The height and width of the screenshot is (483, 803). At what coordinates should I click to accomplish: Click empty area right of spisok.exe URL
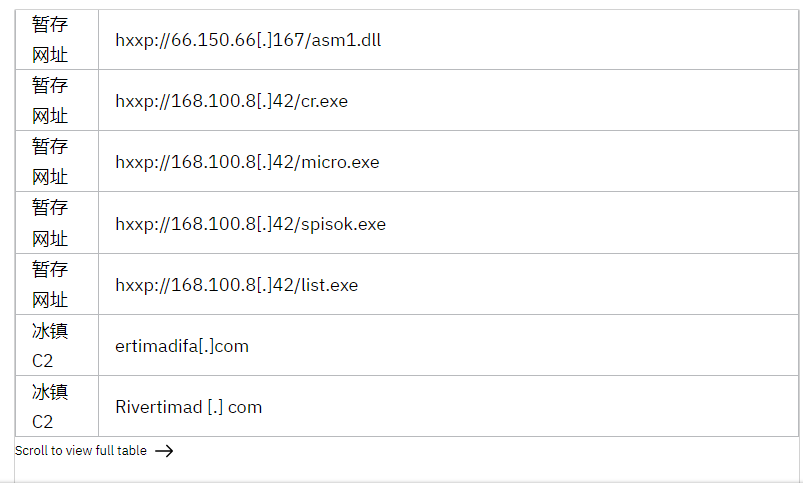click(x=589, y=223)
